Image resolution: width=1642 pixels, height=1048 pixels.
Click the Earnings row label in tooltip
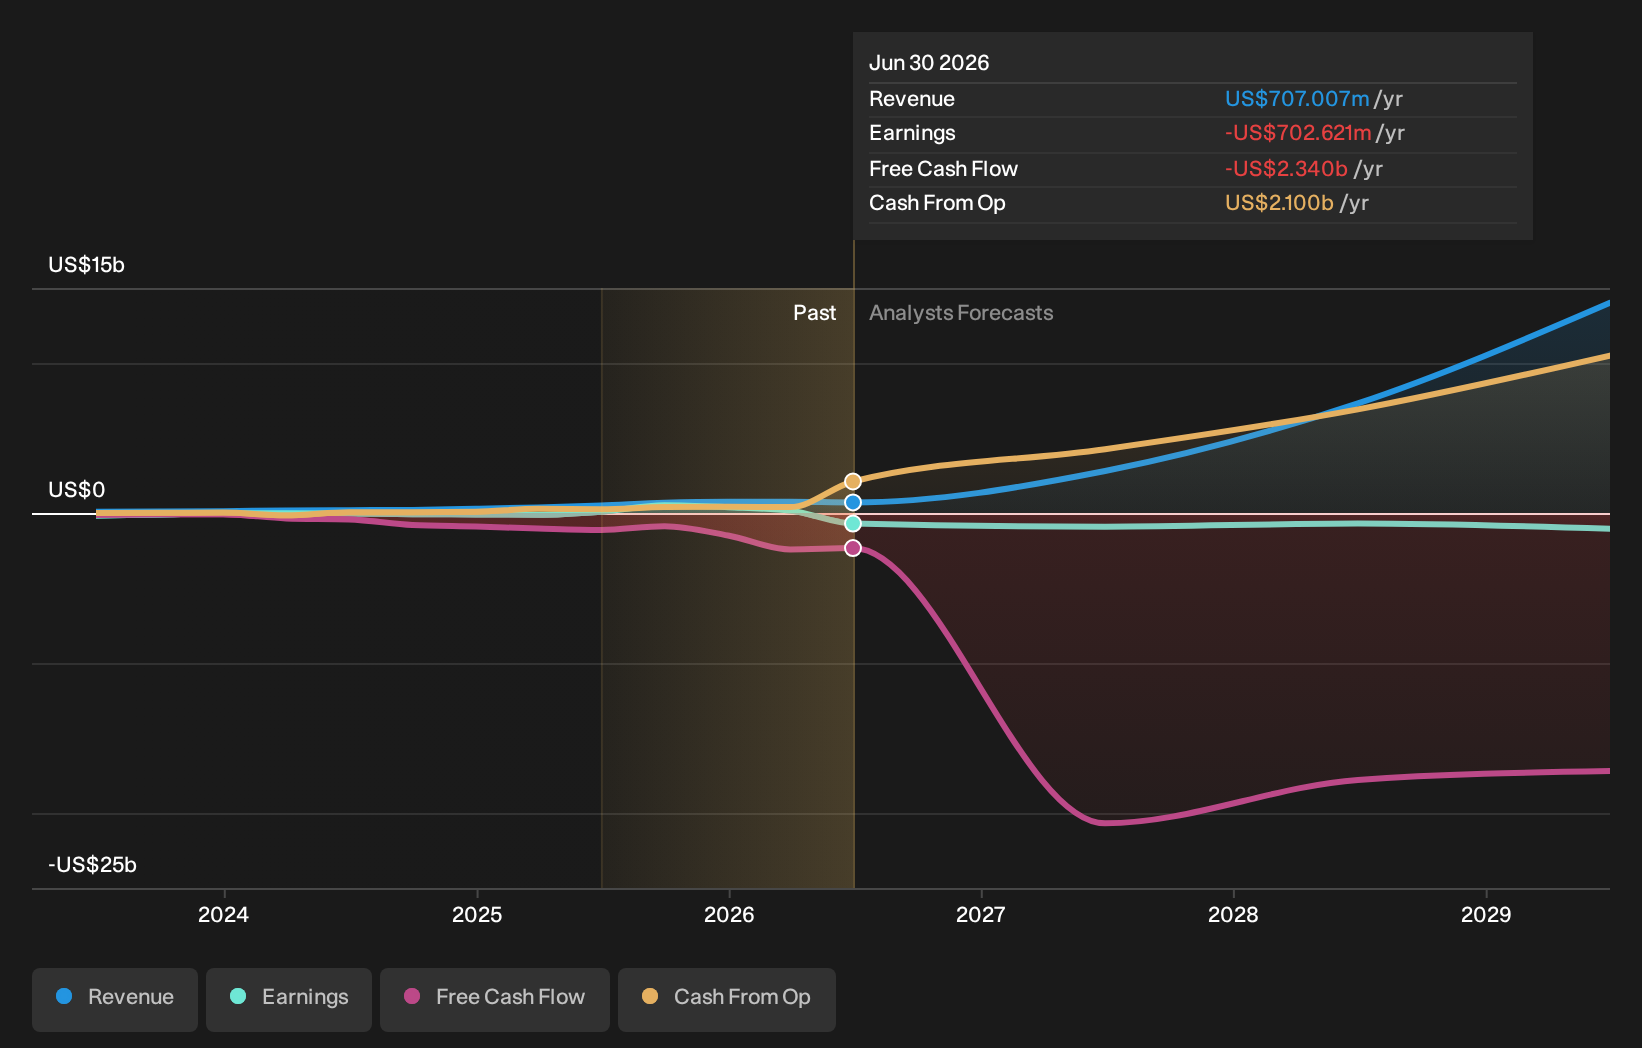(912, 133)
